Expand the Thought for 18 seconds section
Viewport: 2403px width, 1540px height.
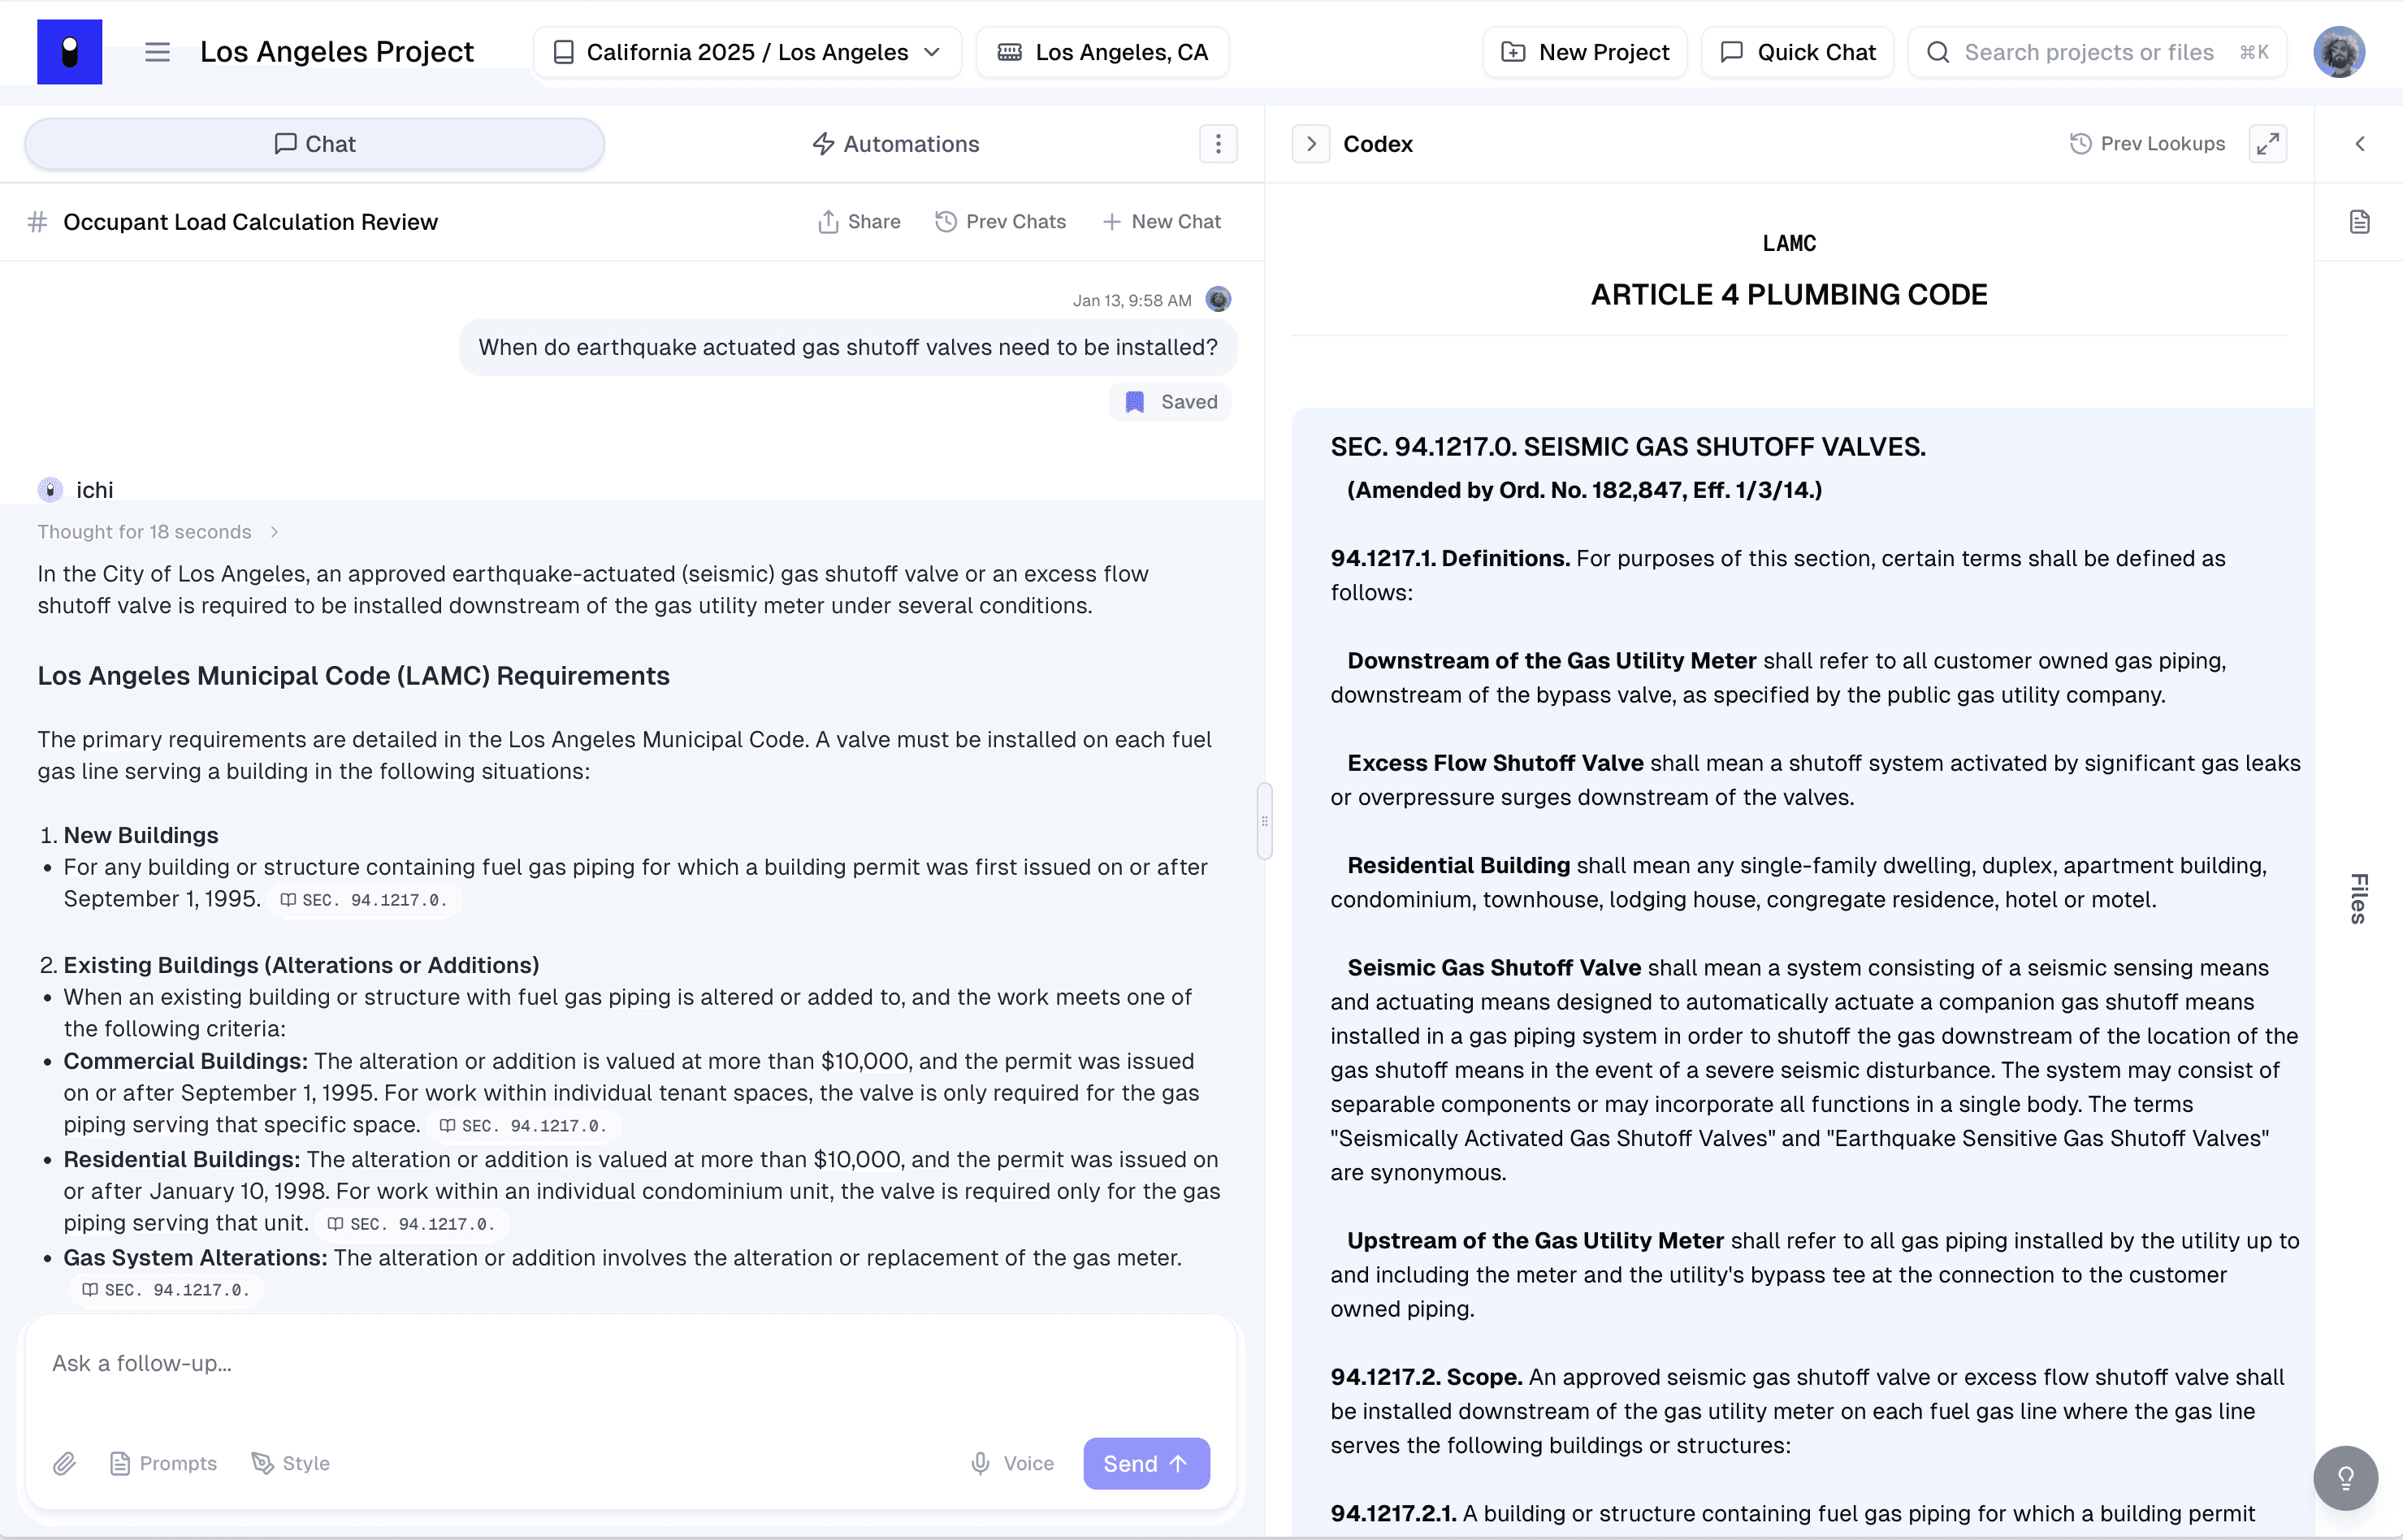[158, 532]
